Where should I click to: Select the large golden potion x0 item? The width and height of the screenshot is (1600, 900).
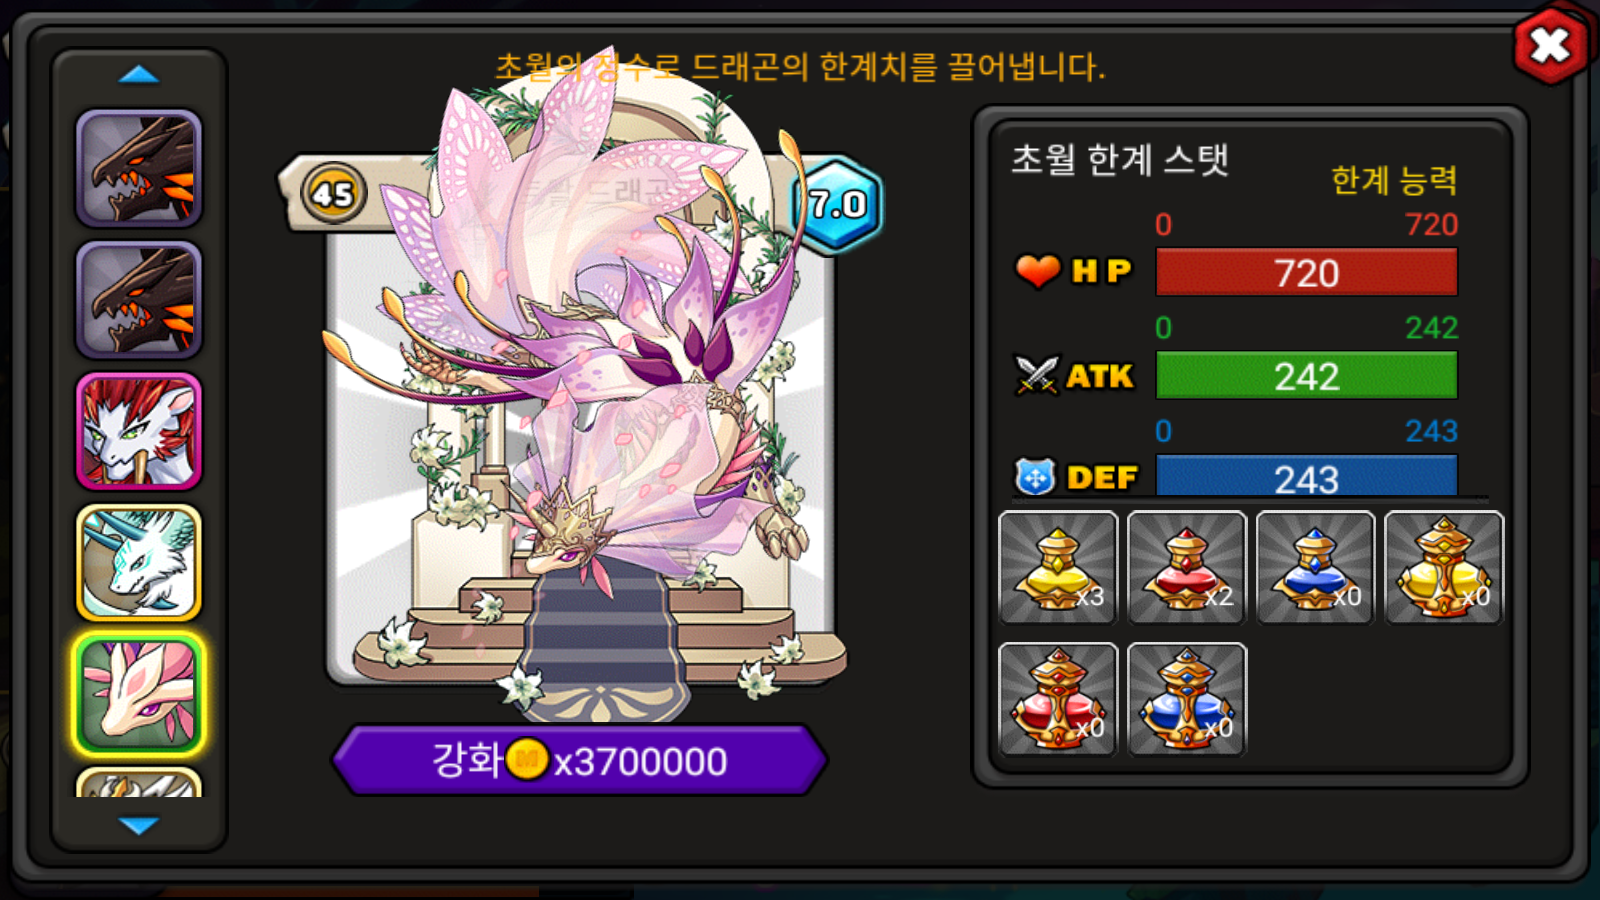[1444, 568]
